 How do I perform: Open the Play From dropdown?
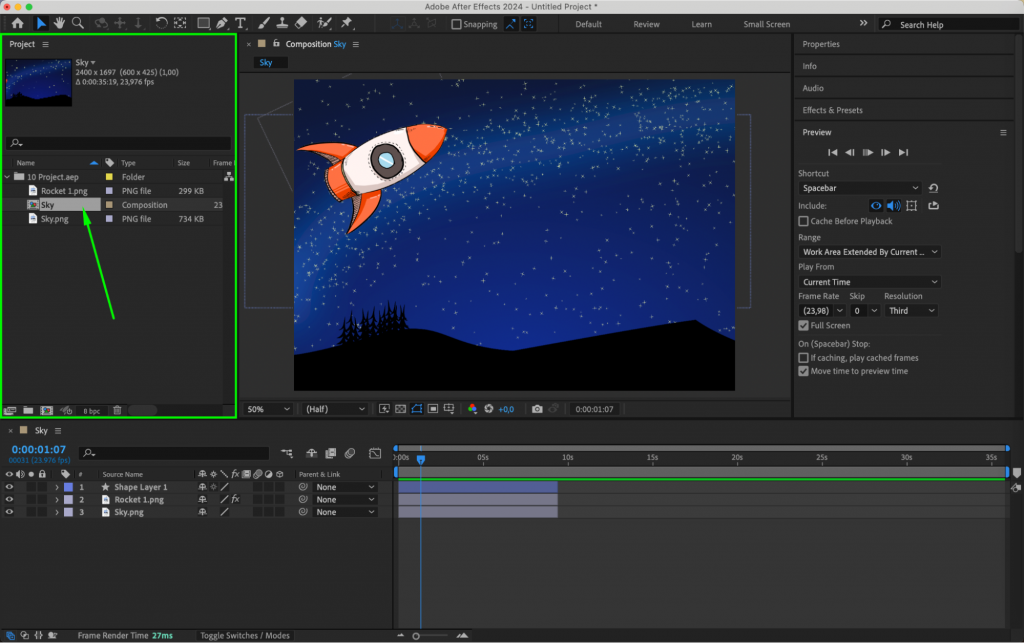(x=868, y=281)
